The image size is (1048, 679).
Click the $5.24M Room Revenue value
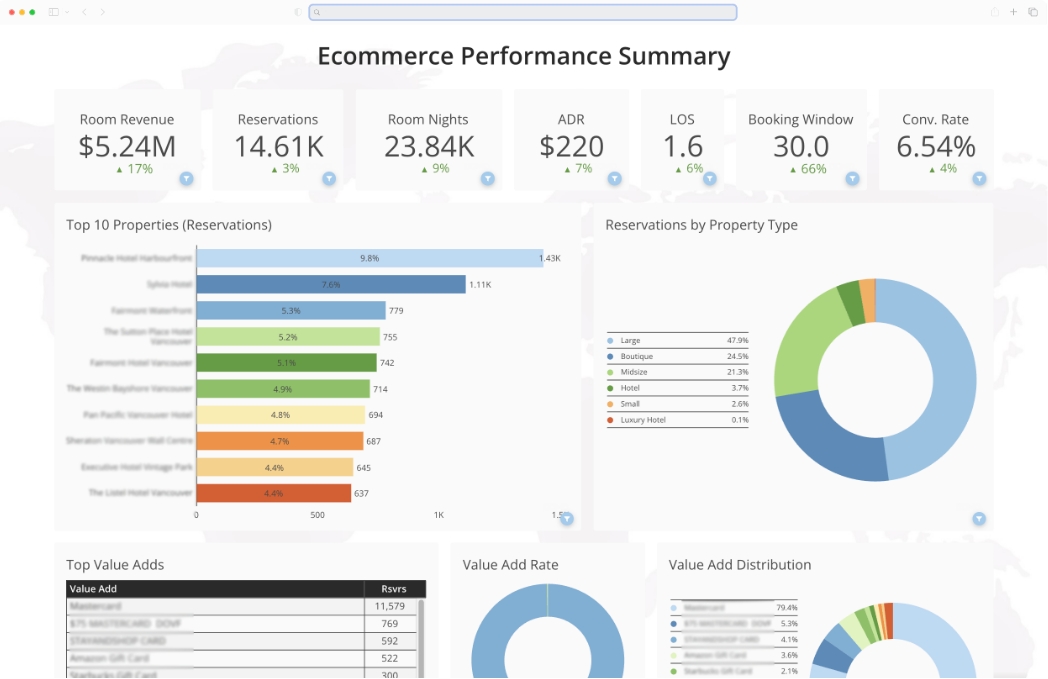click(127, 146)
